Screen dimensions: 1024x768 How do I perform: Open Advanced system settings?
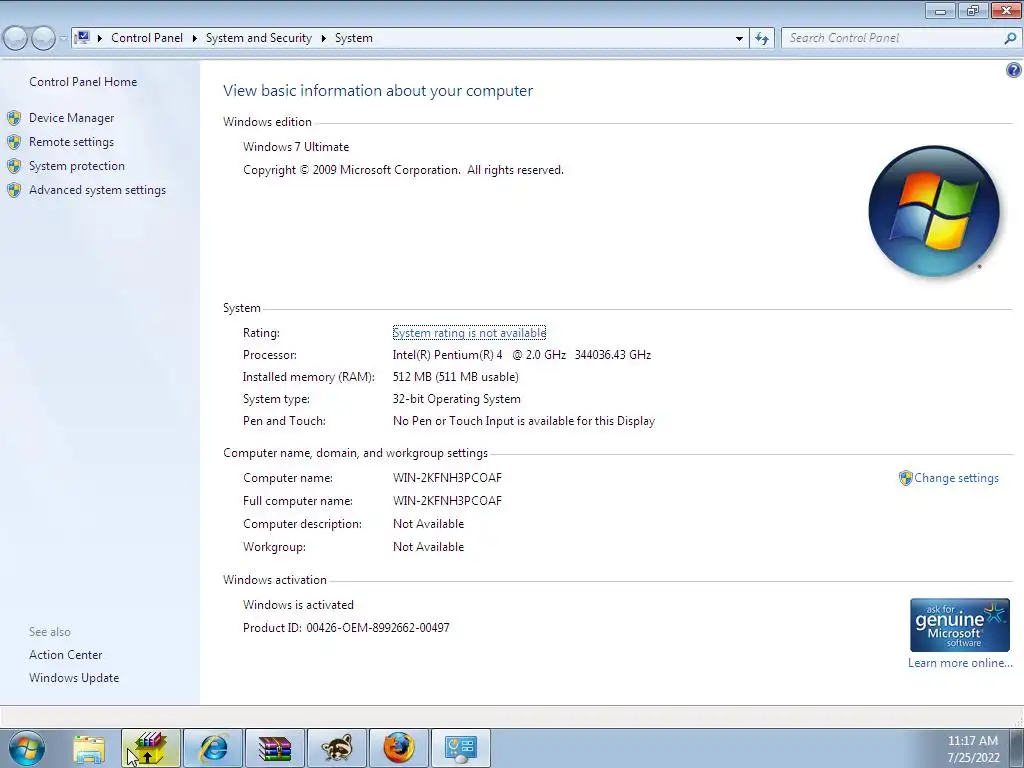97,190
